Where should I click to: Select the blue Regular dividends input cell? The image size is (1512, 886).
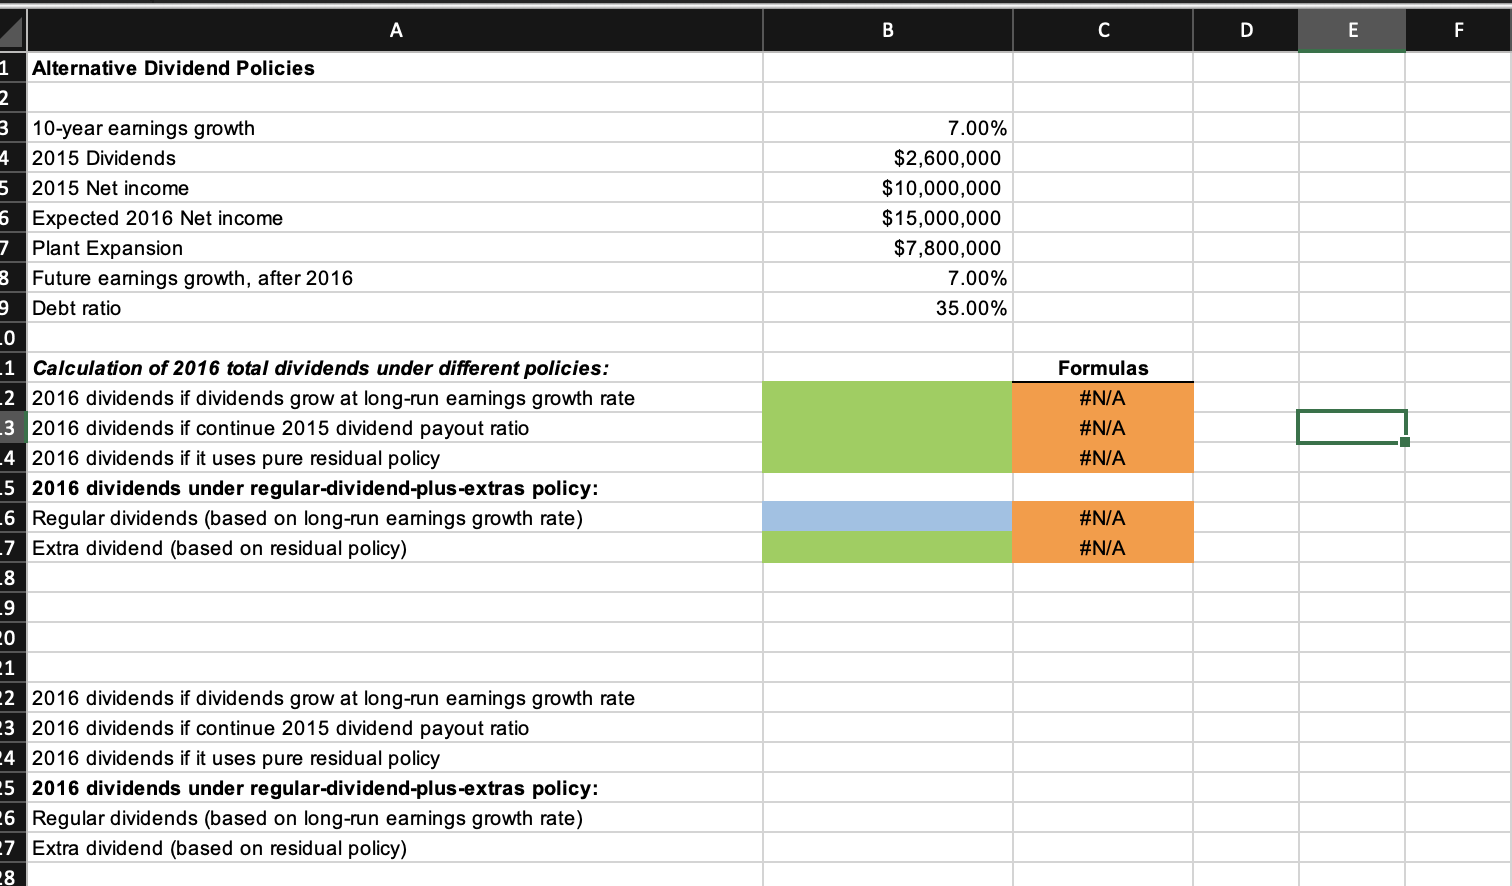click(x=886, y=517)
